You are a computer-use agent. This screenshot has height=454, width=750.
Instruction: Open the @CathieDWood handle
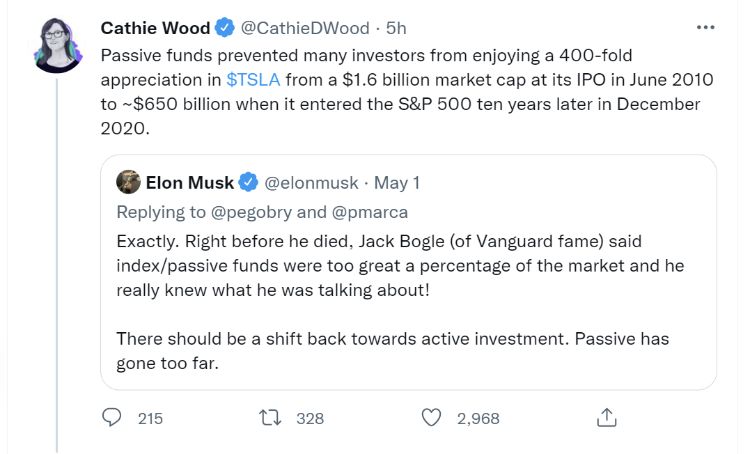pyautogui.click(x=305, y=28)
